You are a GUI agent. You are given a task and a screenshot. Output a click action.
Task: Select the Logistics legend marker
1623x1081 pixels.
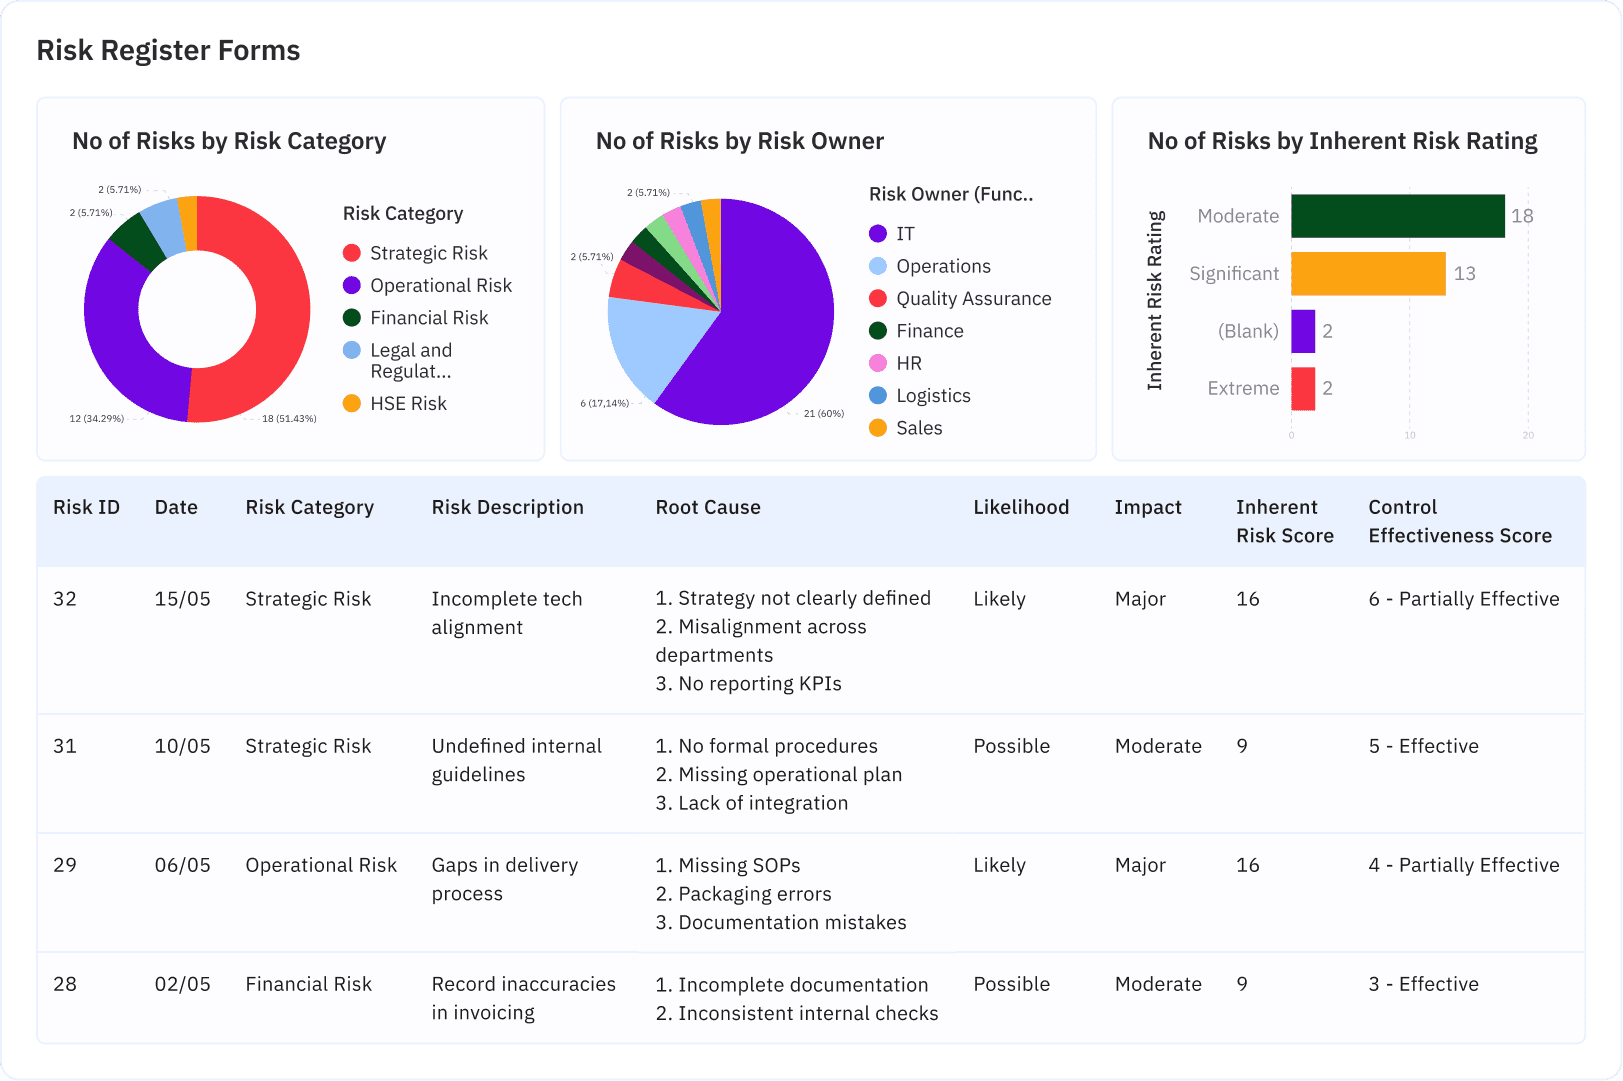[x=880, y=395]
